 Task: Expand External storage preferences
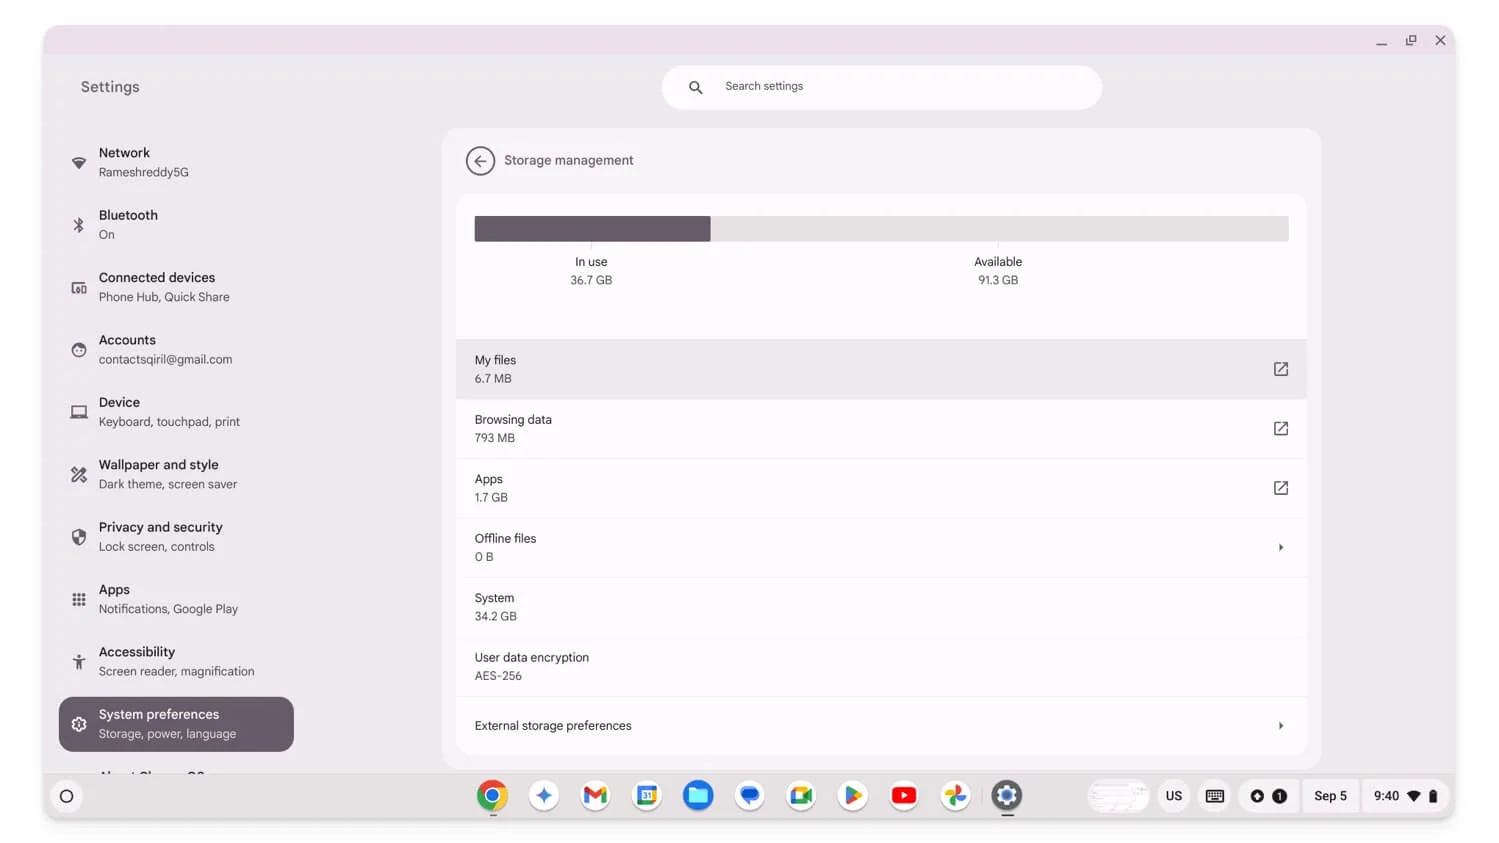(1280, 726)
